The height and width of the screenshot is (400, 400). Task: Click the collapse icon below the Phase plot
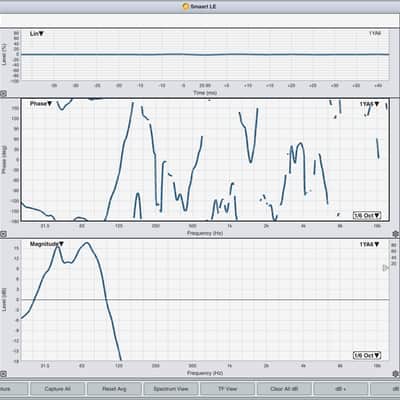pyautogui.click(x=3, y=234)
